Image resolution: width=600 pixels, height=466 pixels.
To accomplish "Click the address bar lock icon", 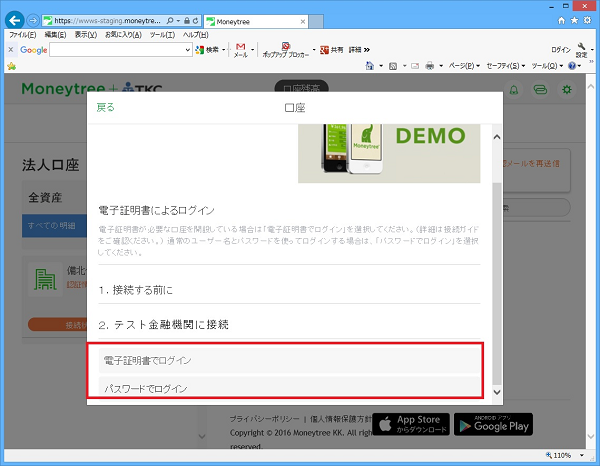I will [187, 21].
